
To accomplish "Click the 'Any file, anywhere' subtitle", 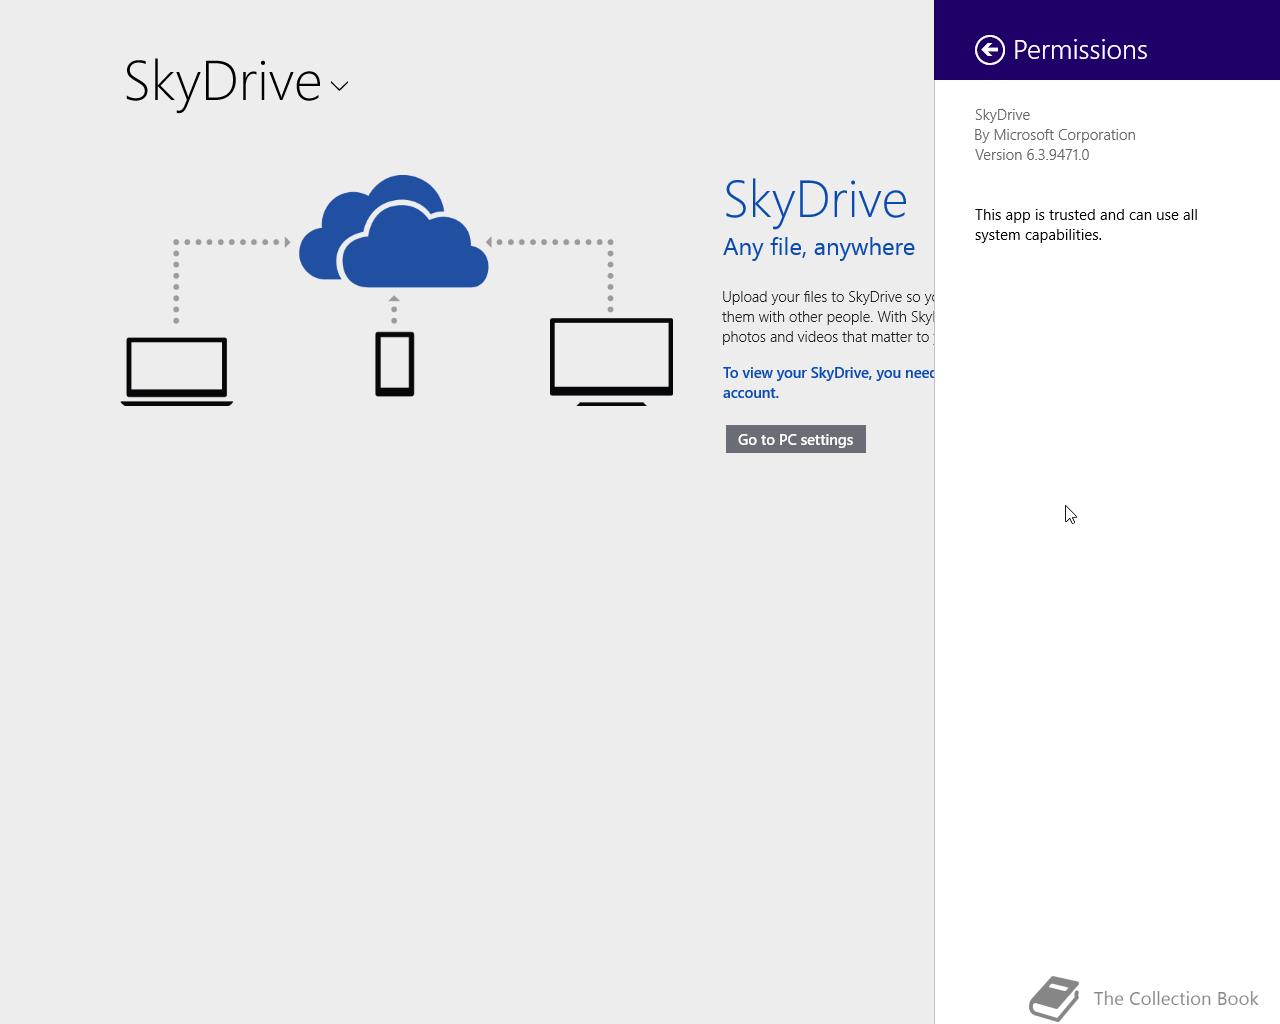I will pyautogui.click(x=819, y=247).
